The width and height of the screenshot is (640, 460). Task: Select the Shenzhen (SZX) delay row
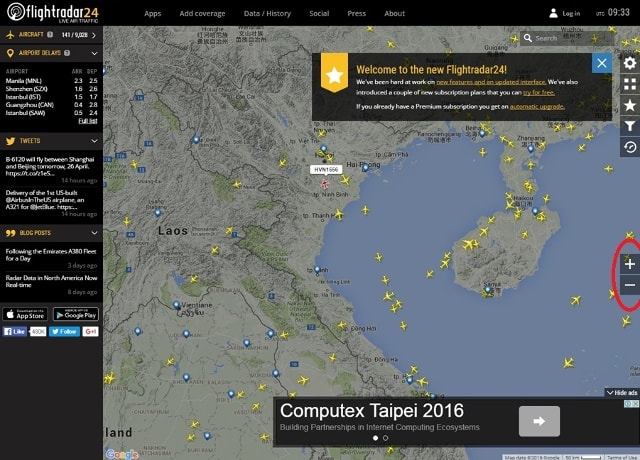[x=51, y=89]
